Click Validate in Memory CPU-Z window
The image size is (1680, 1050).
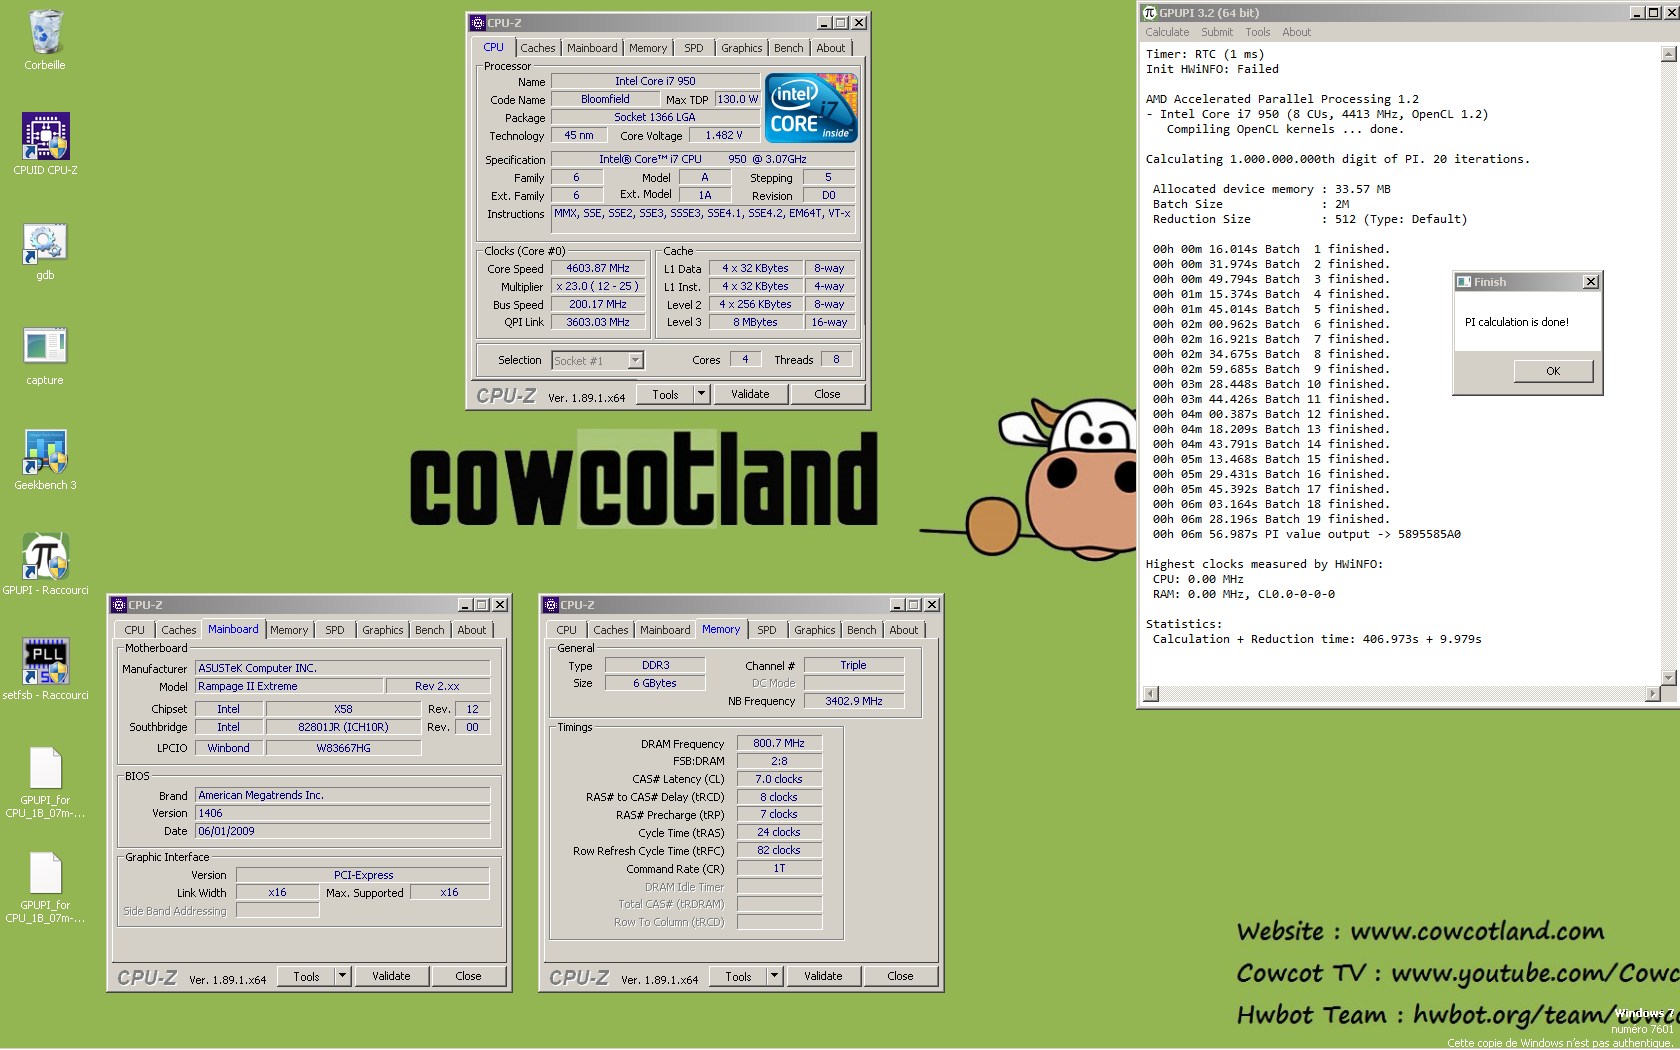pyautogui.click(x=823, y=976)
